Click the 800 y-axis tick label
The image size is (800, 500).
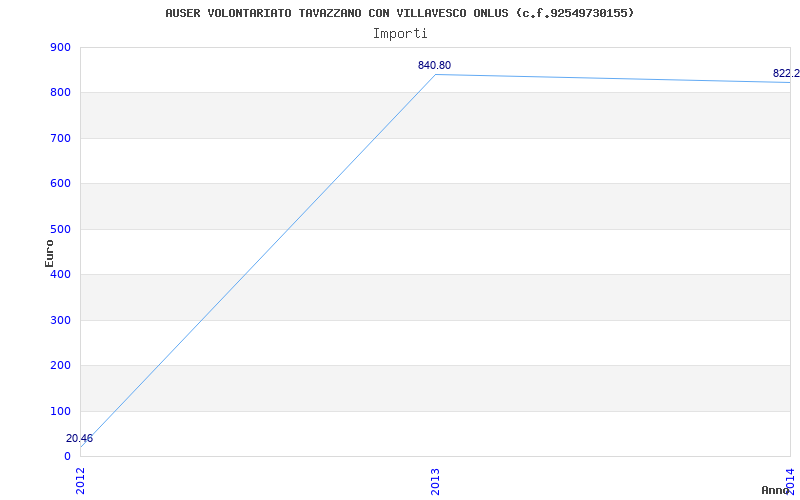60,93
